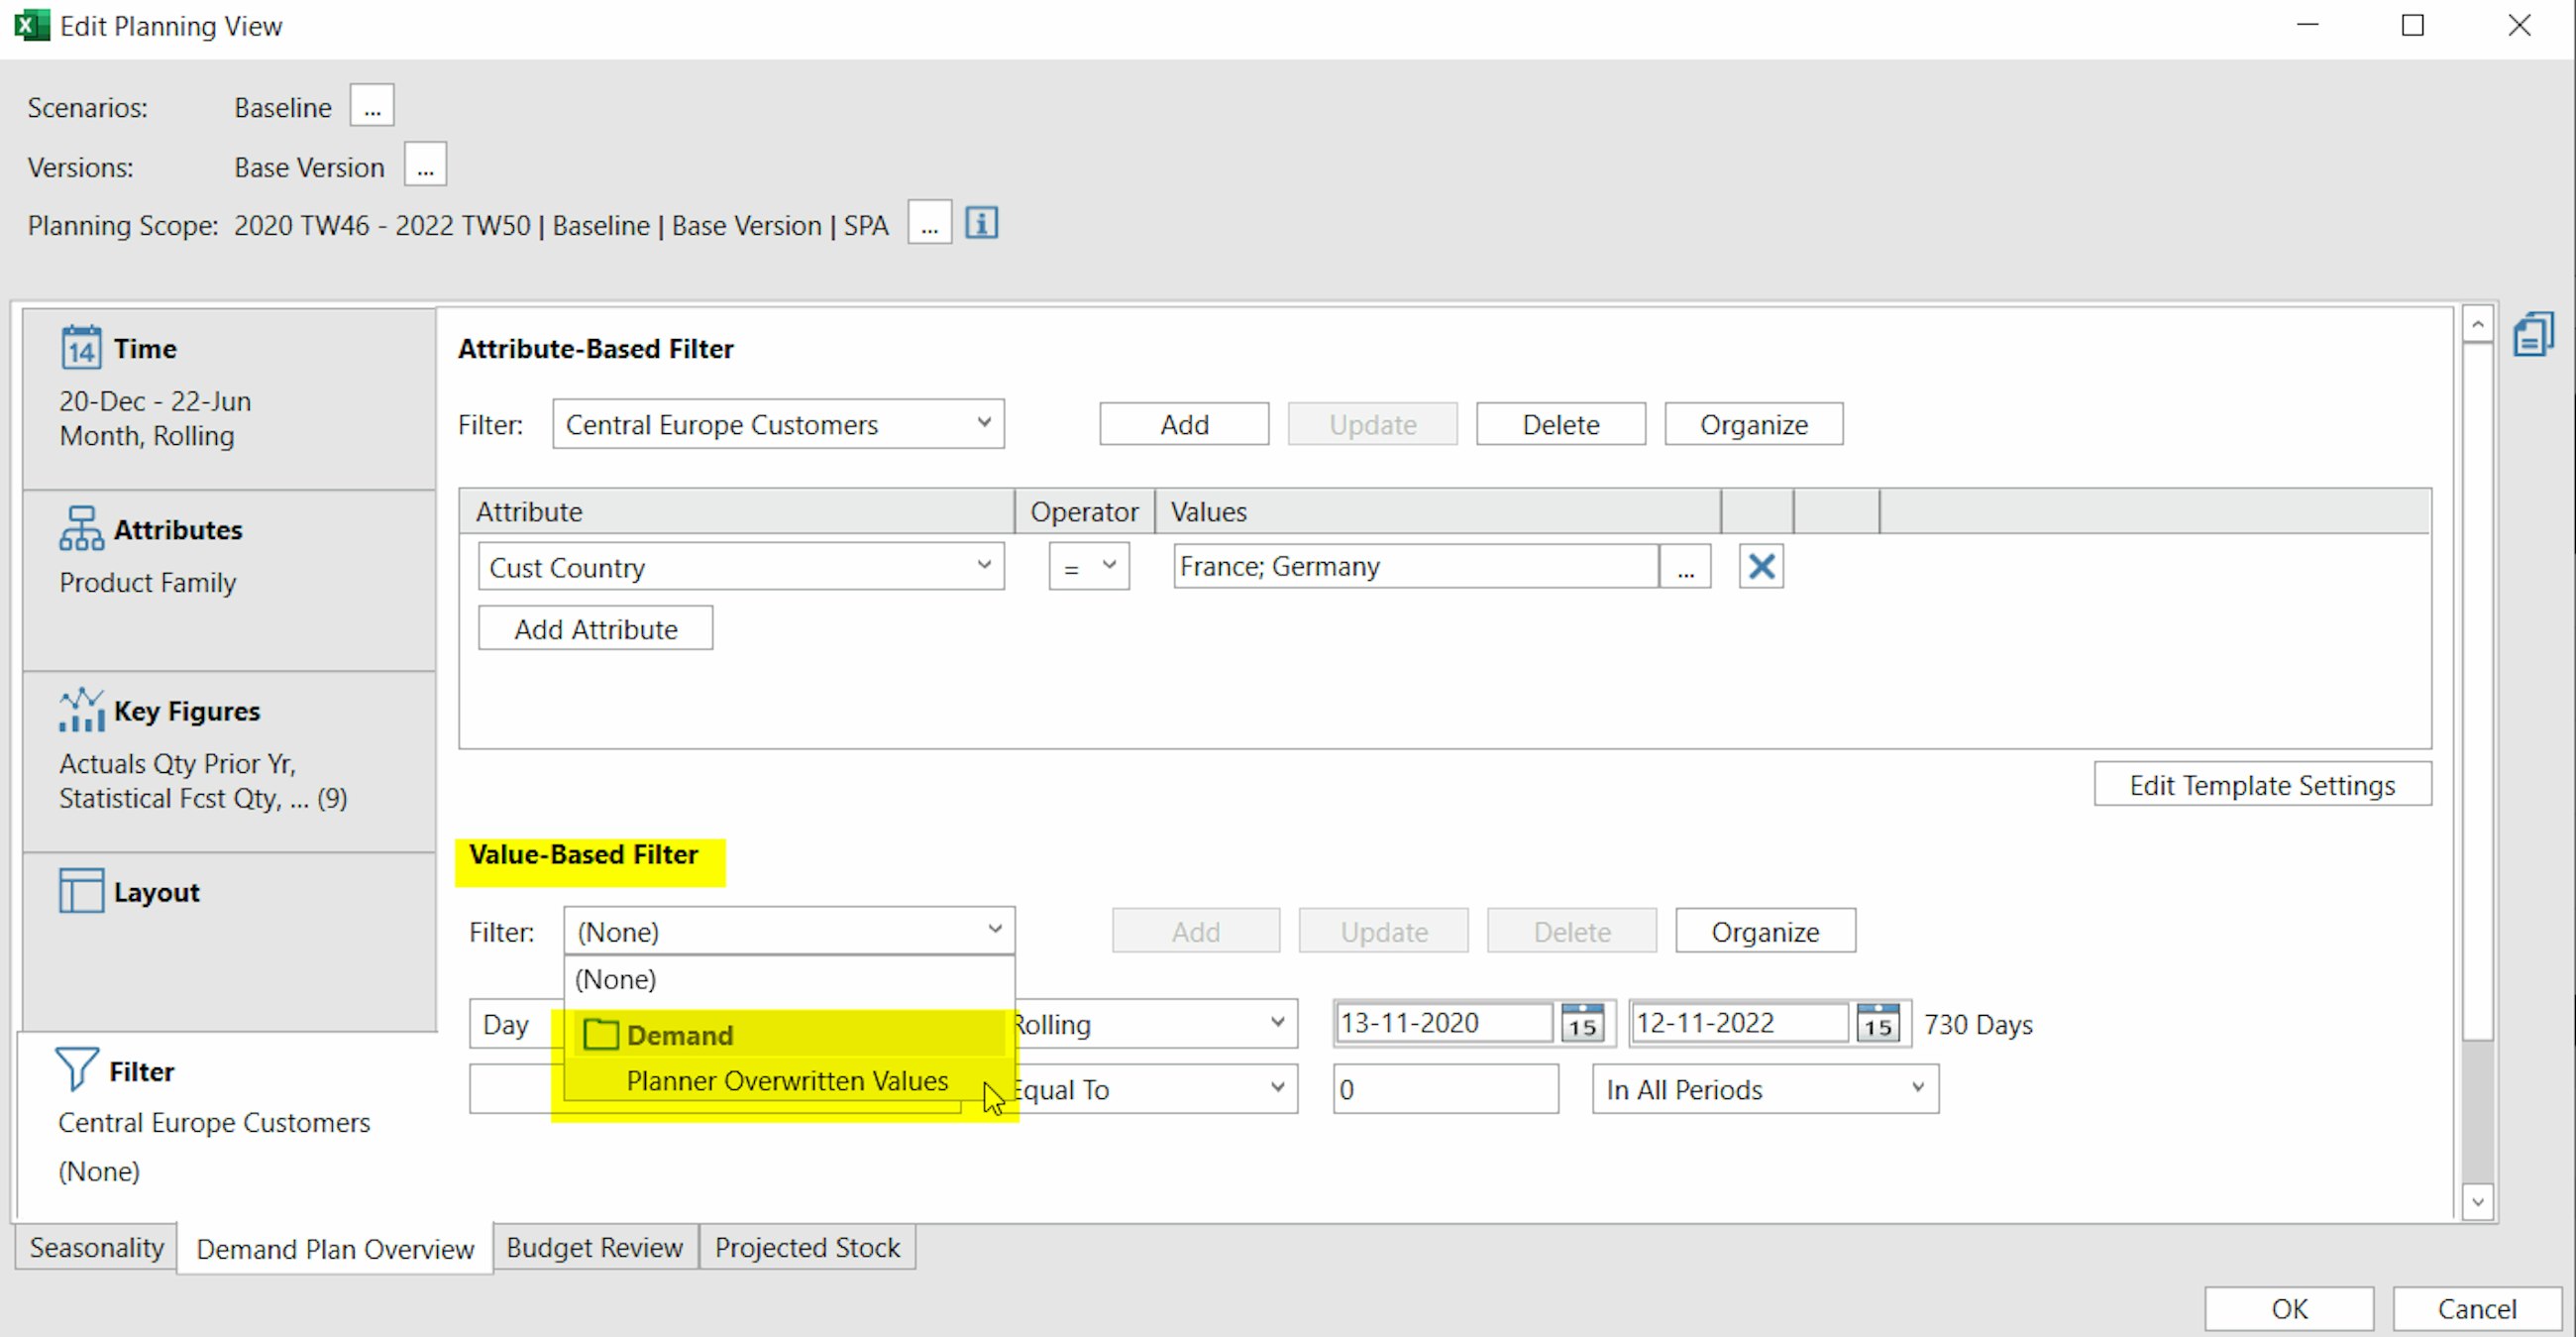Click the Add Attribute button
Viewport: 2576px width, 1337px height.
[x=595, y=628]
